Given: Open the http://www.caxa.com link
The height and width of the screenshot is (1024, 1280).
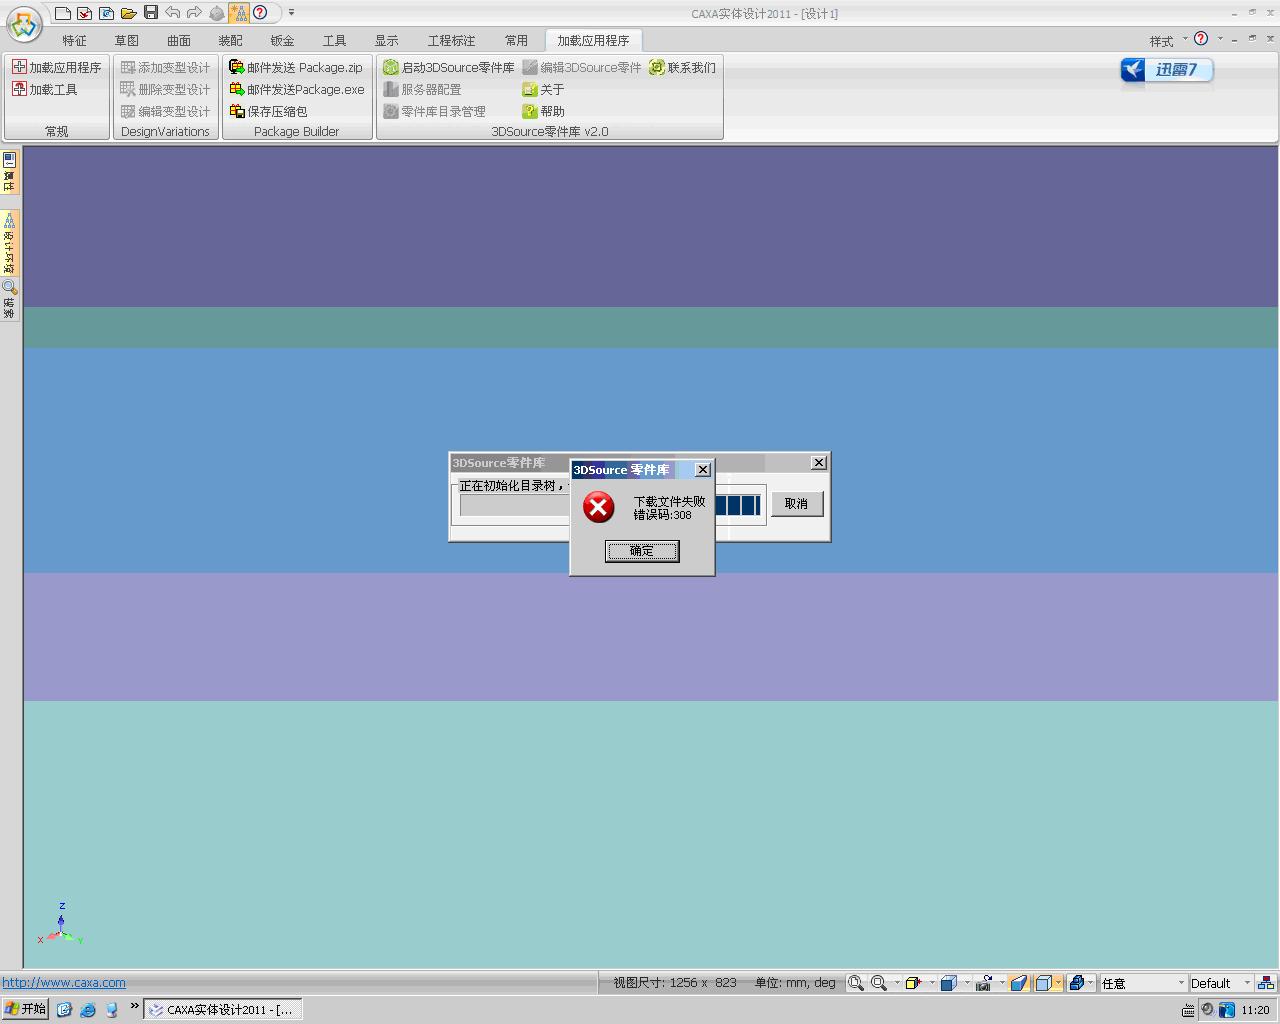Looking at the screenshot, I should (64, 982).
